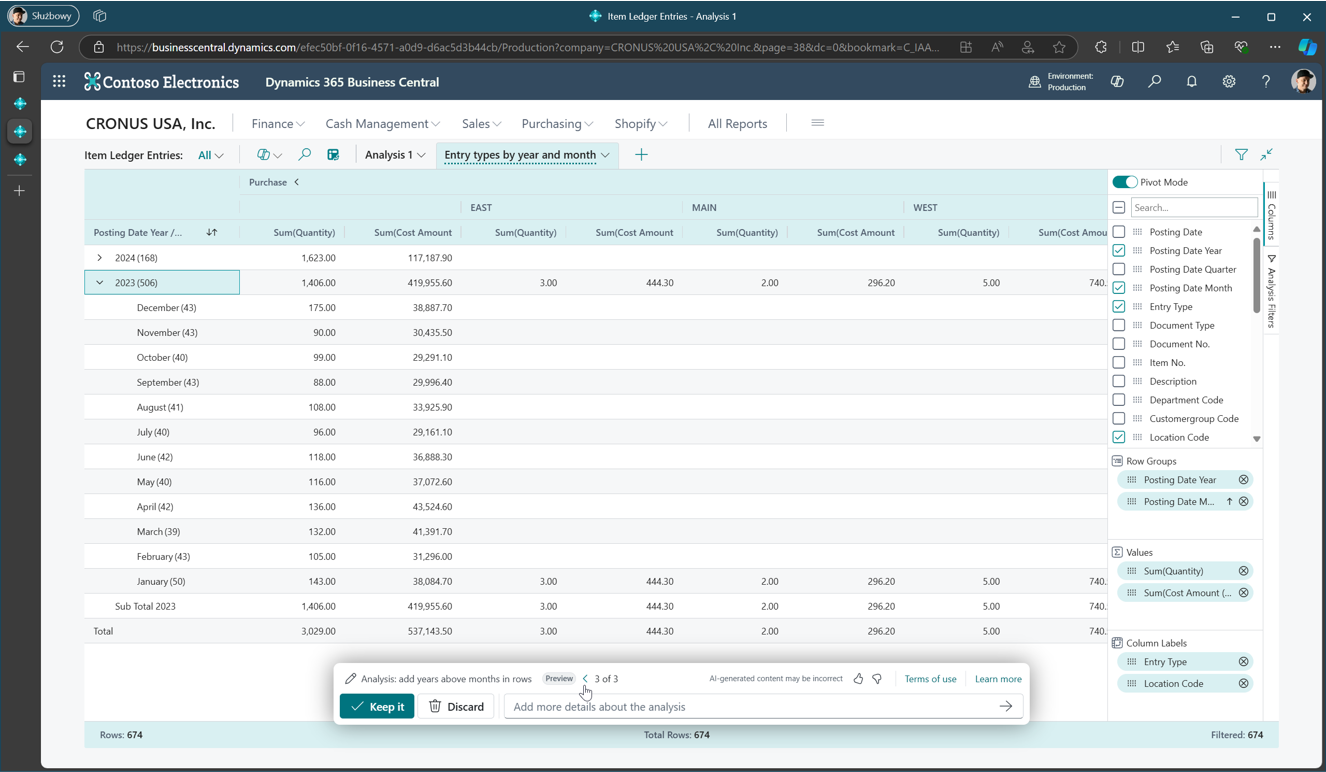Expand the 2024 (168) row group
Screen dimensions: 1326x772
tap(99, 258)
